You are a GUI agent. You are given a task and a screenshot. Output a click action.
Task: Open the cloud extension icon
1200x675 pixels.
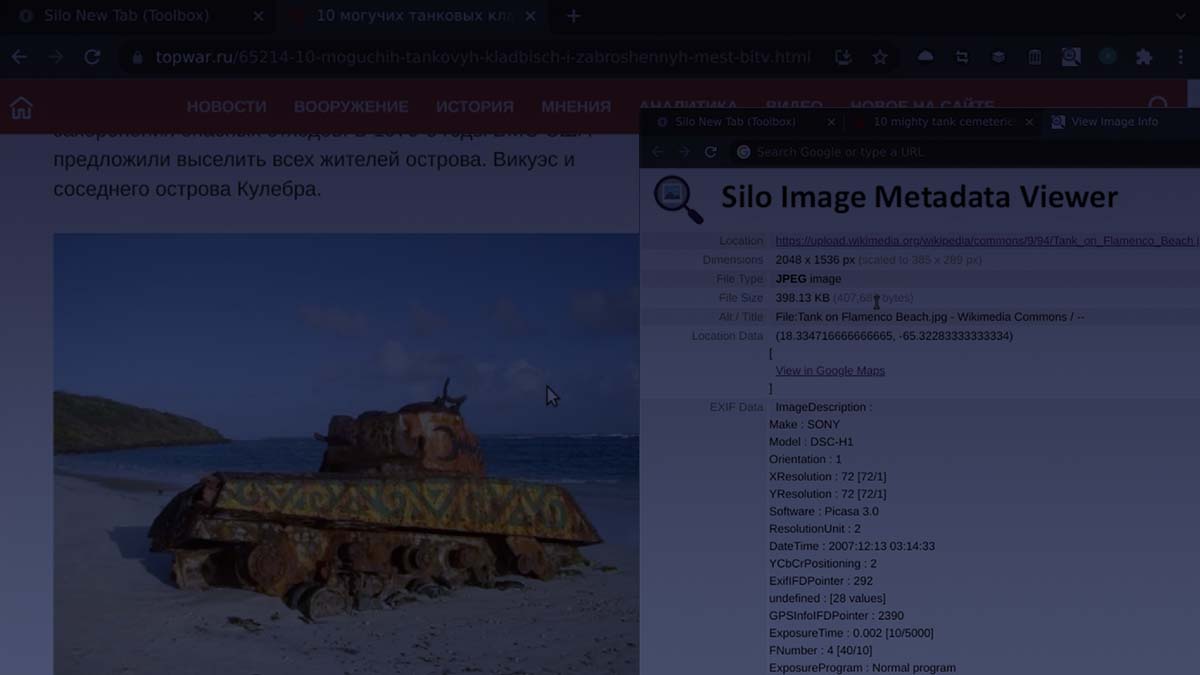click(925, 57)
